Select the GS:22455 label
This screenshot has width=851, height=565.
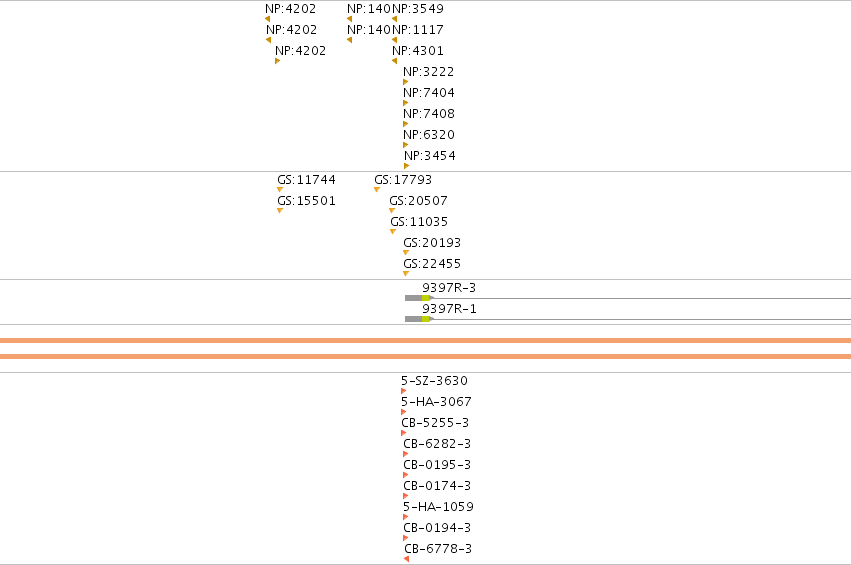432,264
